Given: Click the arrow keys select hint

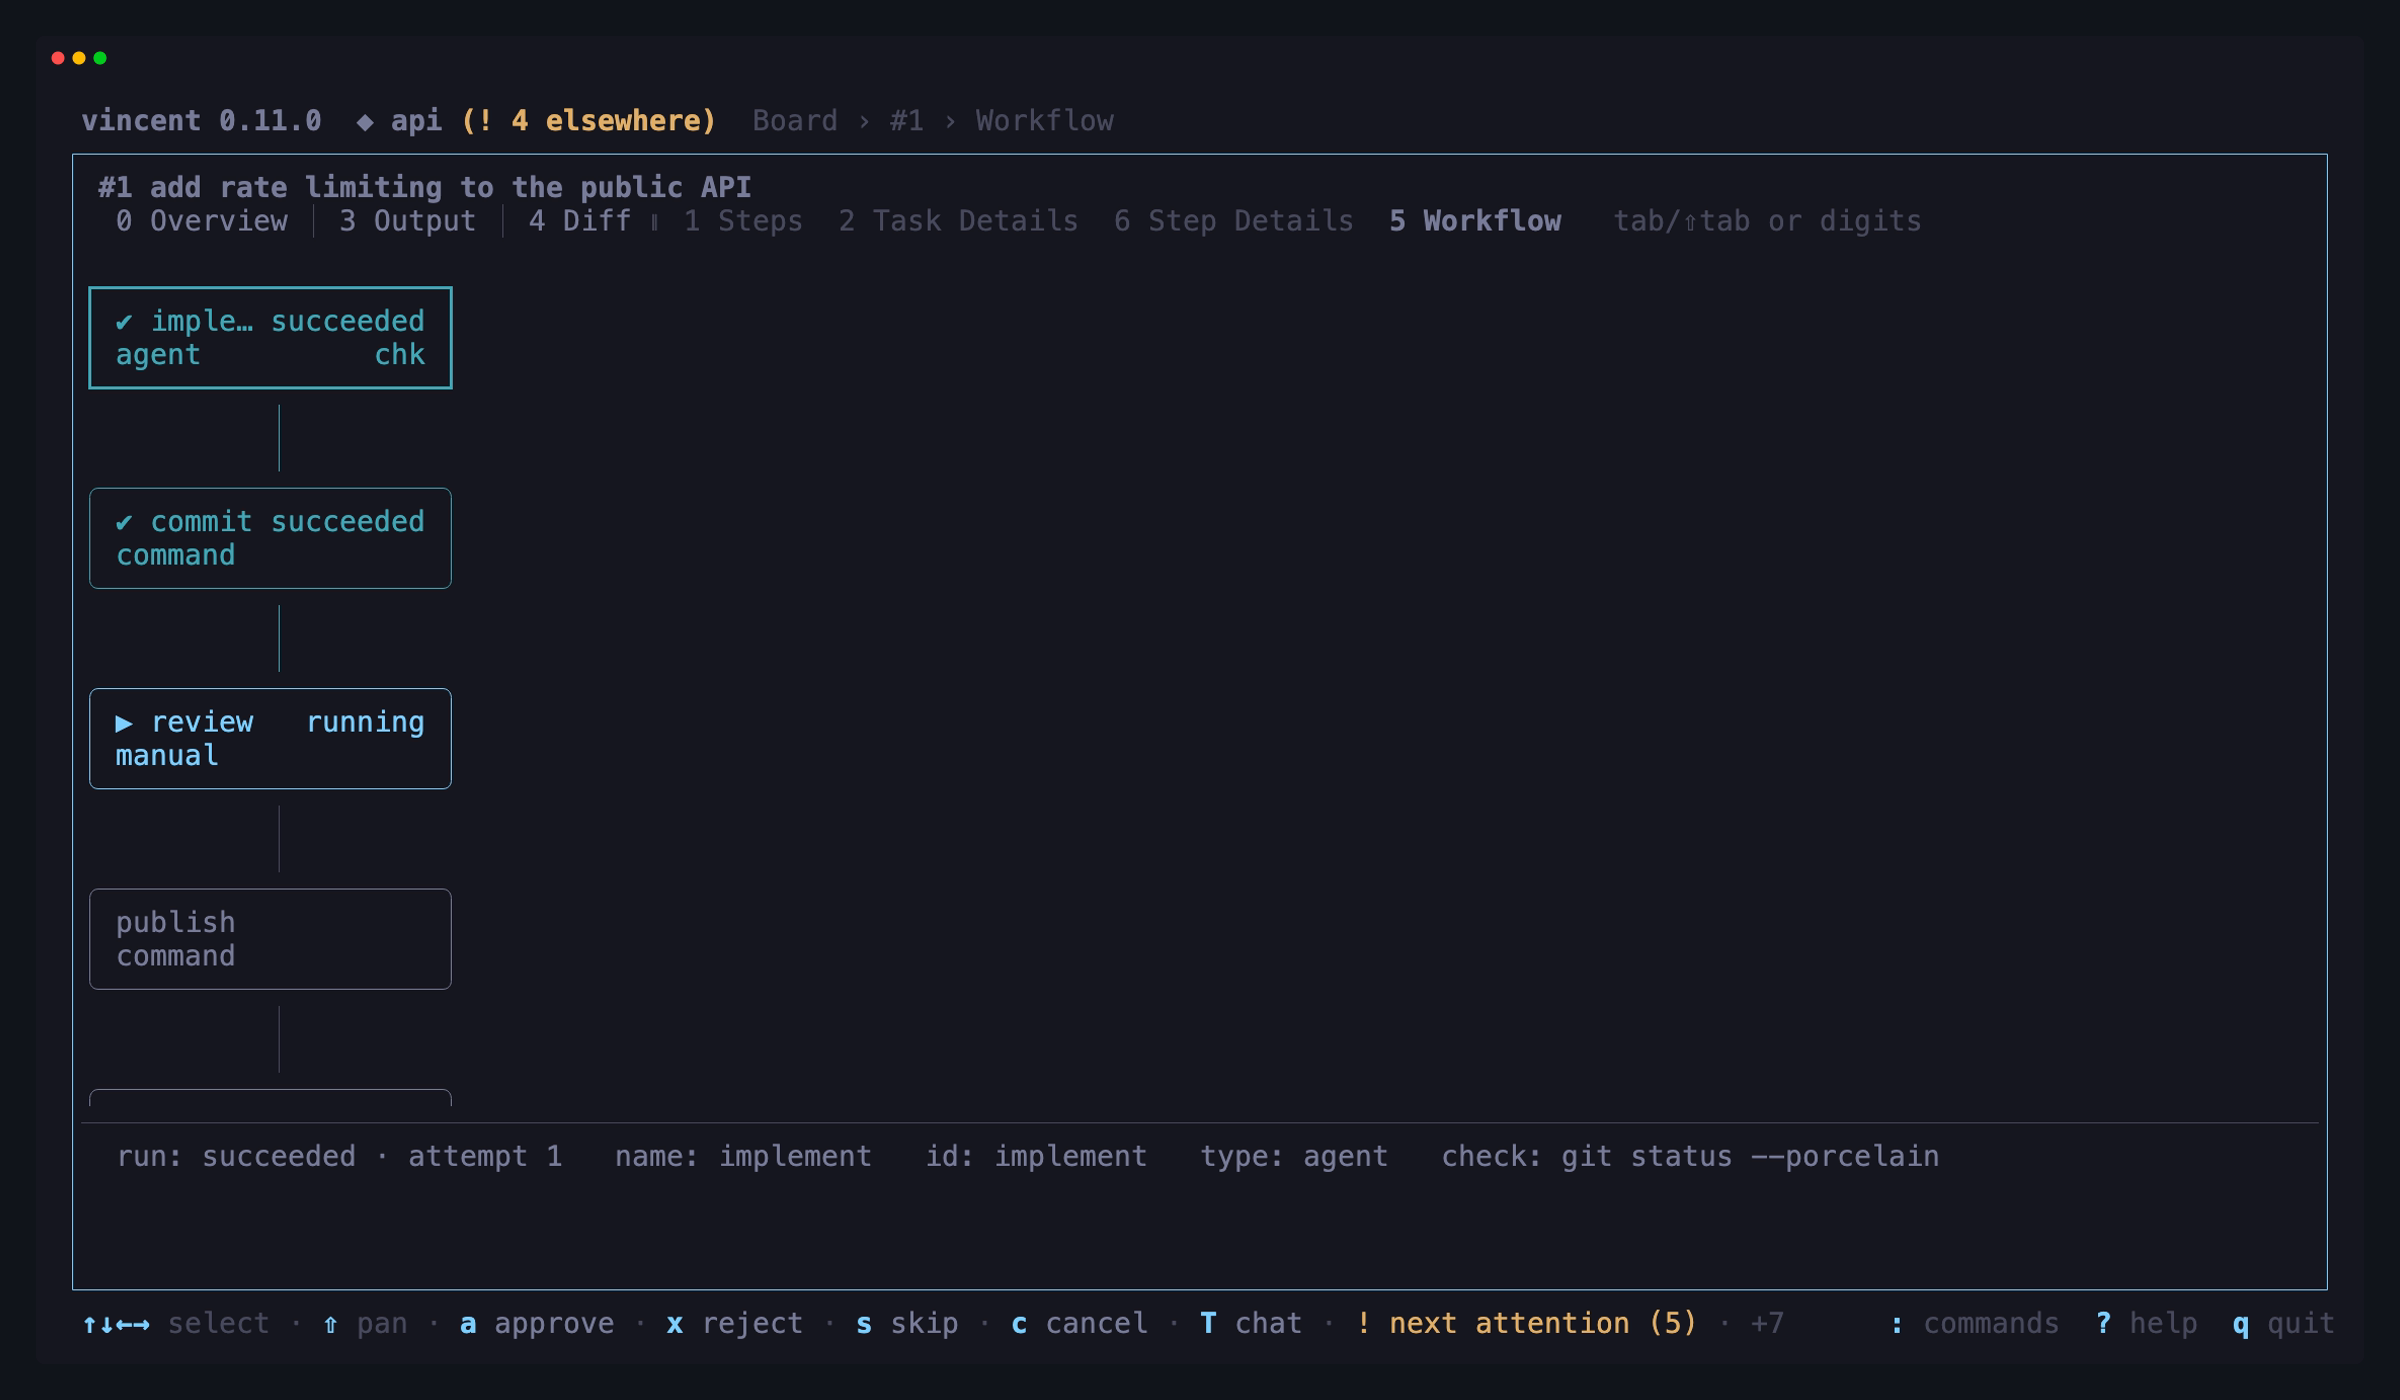Looking at the screenshot, I should (x=176, y=1323).
